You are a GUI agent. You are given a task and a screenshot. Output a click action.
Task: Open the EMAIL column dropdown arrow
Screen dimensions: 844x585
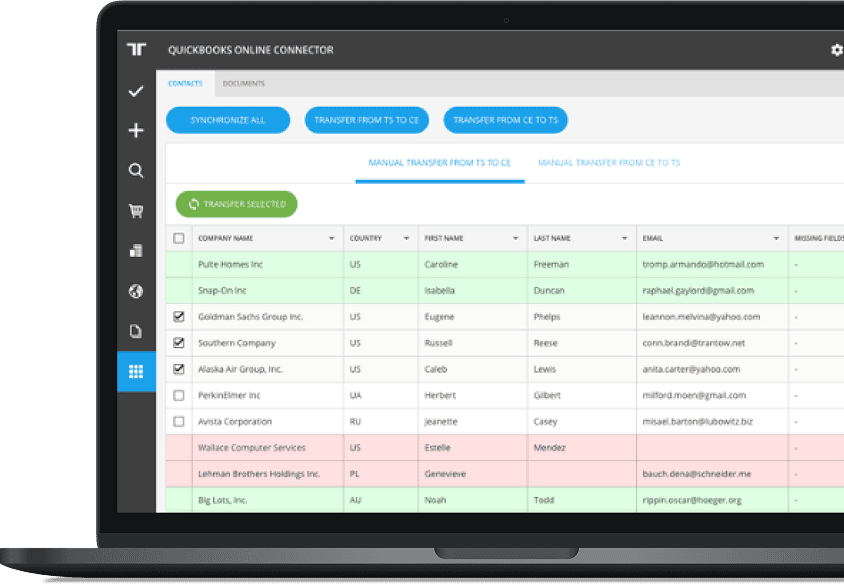point(775,238)
